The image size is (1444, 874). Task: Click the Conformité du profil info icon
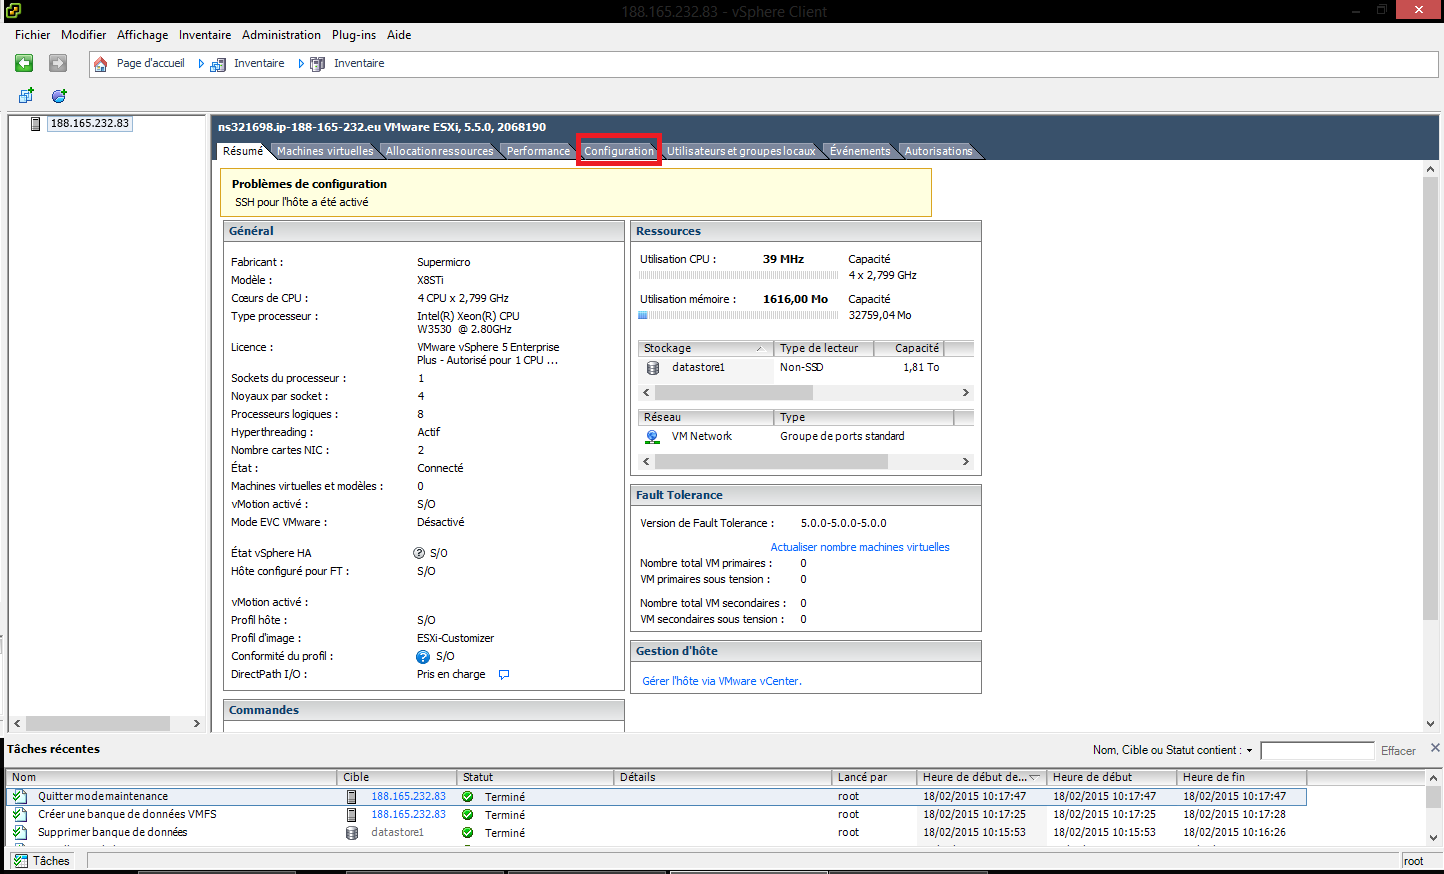423,657
